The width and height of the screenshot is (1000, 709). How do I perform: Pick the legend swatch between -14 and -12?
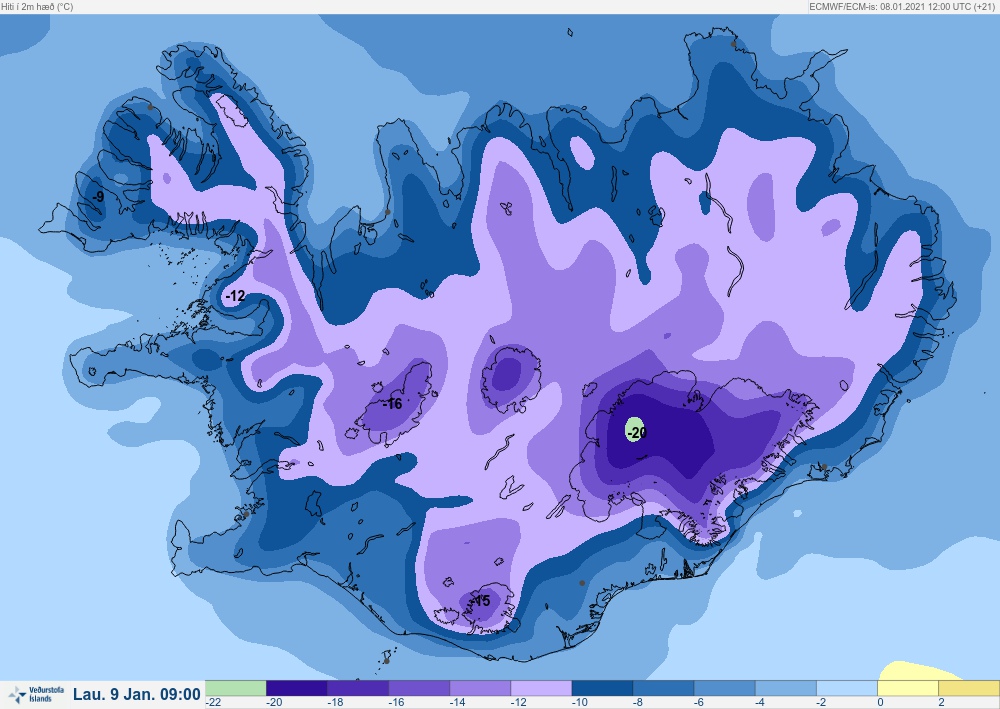(480, 688)
